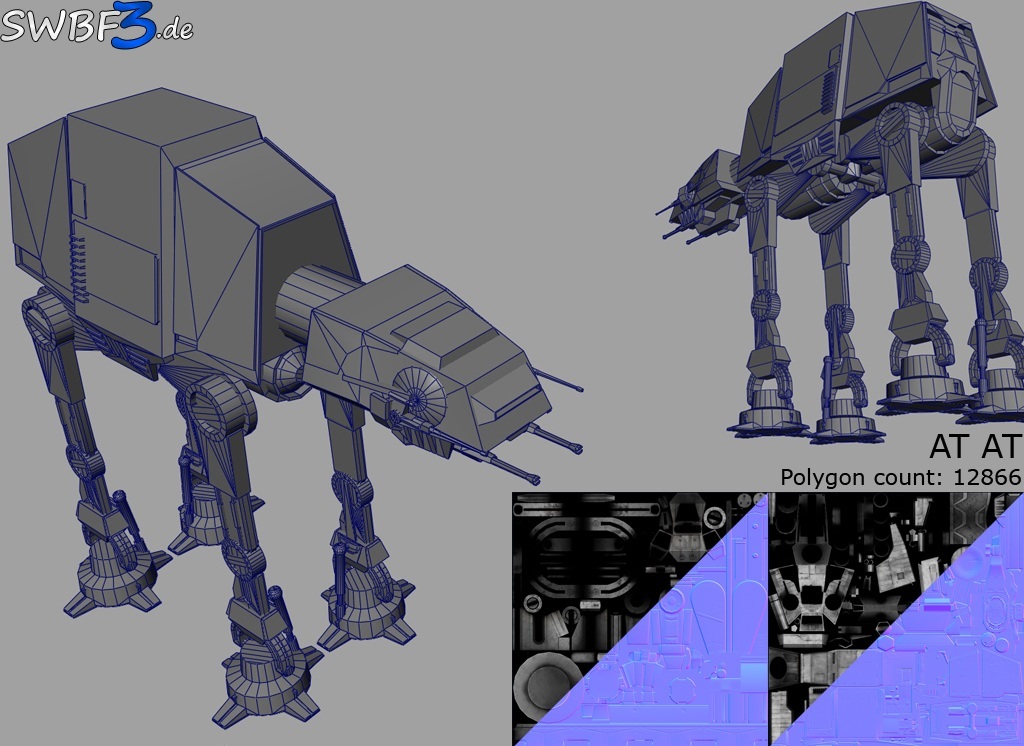Click the large AT-AT wireframe model

tap(294, 408)
